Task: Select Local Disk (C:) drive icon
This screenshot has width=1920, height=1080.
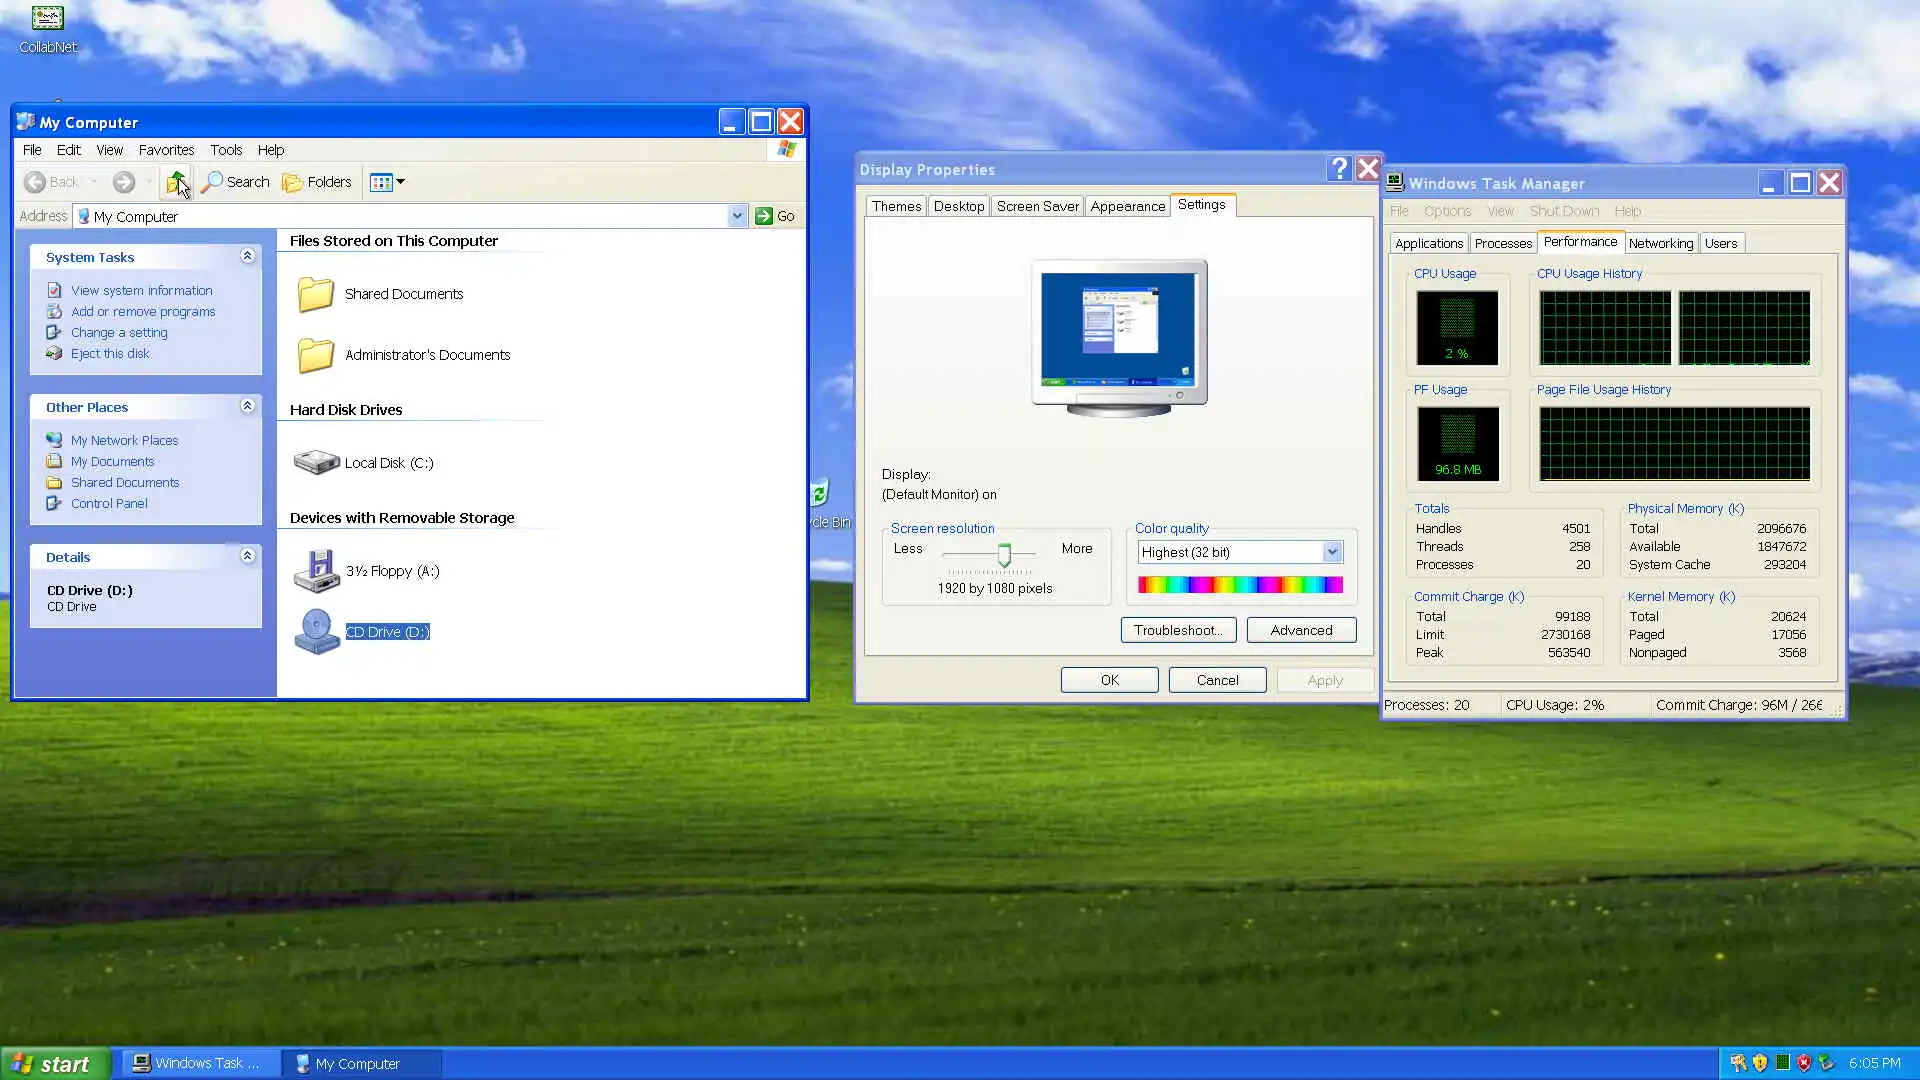Action: pyautogui.click(x=316, y=462)
